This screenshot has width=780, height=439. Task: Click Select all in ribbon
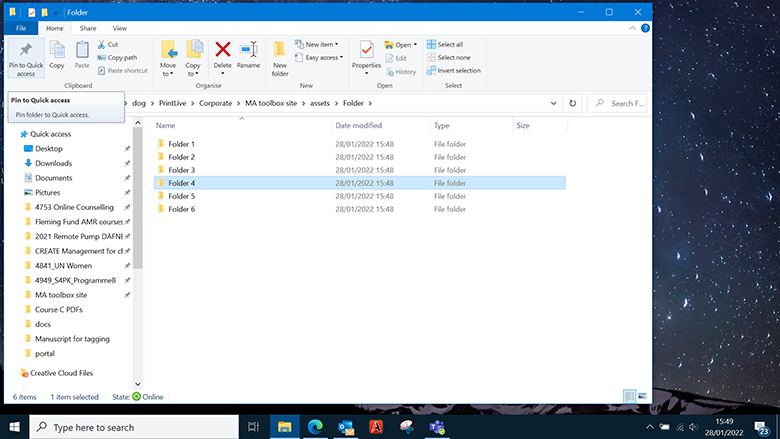click(x=445, y=44)
